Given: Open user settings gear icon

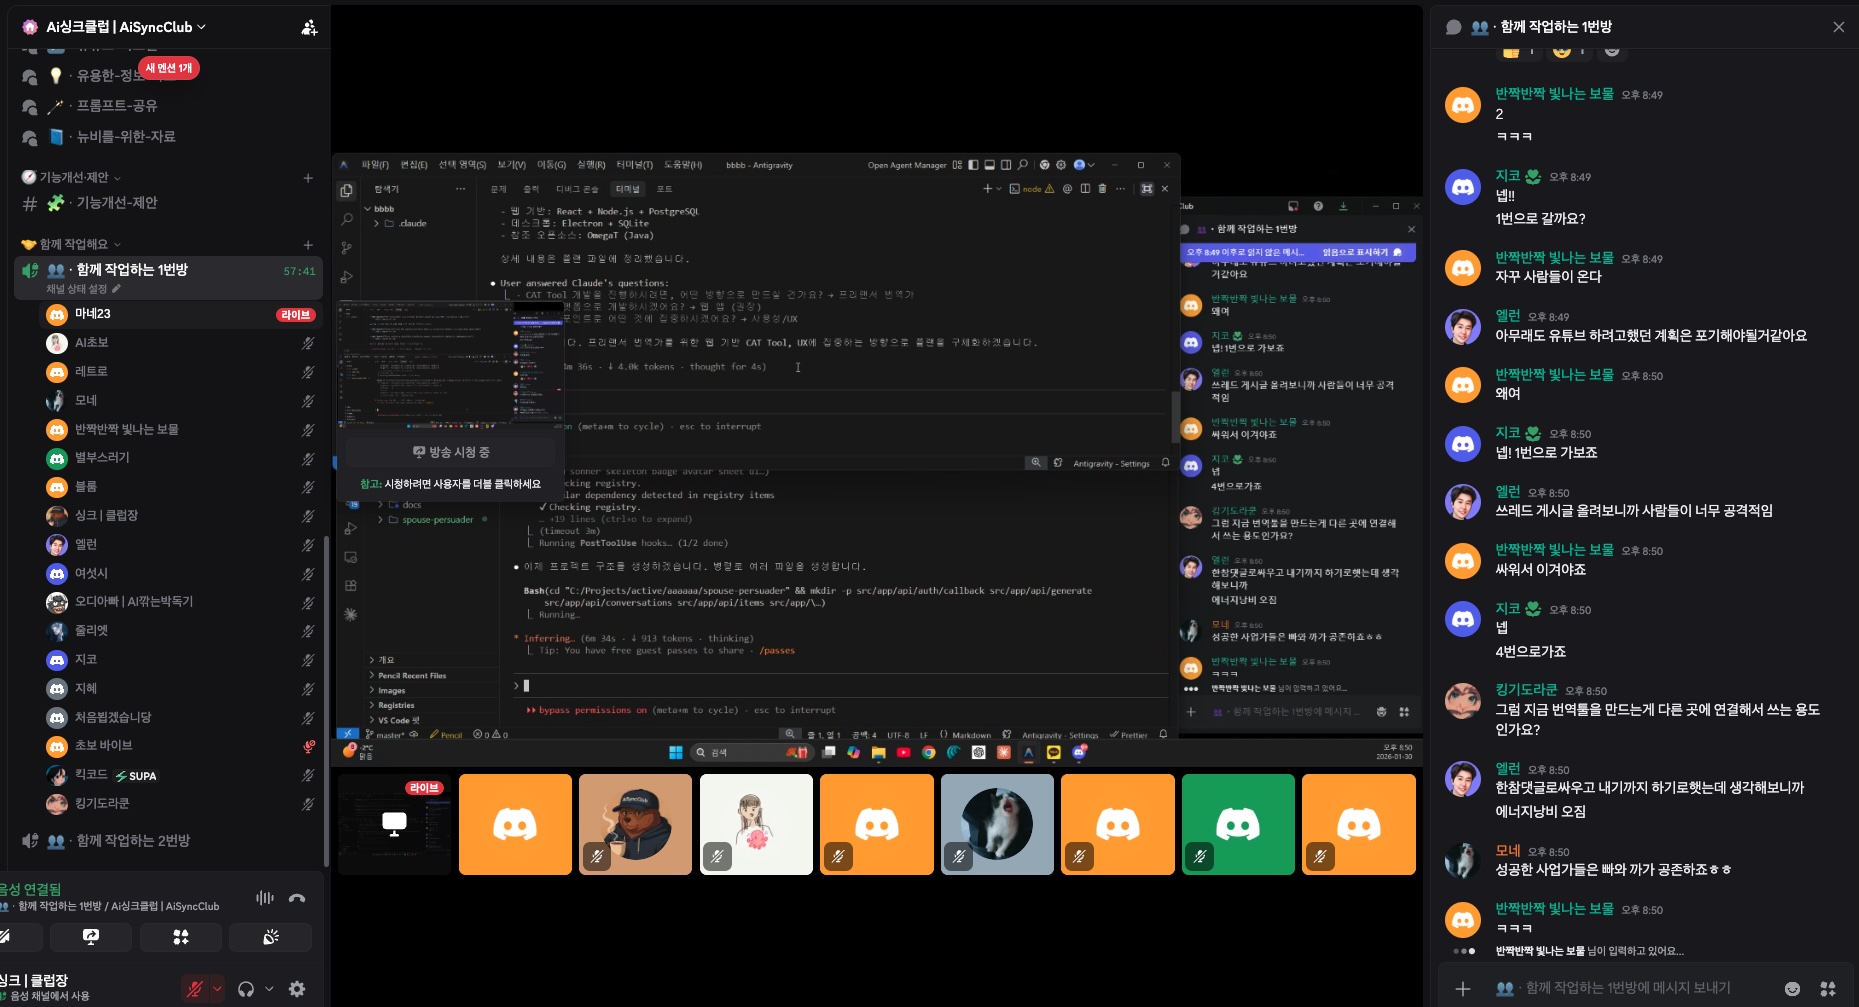Looking at the screenshot, I should 297,989.
